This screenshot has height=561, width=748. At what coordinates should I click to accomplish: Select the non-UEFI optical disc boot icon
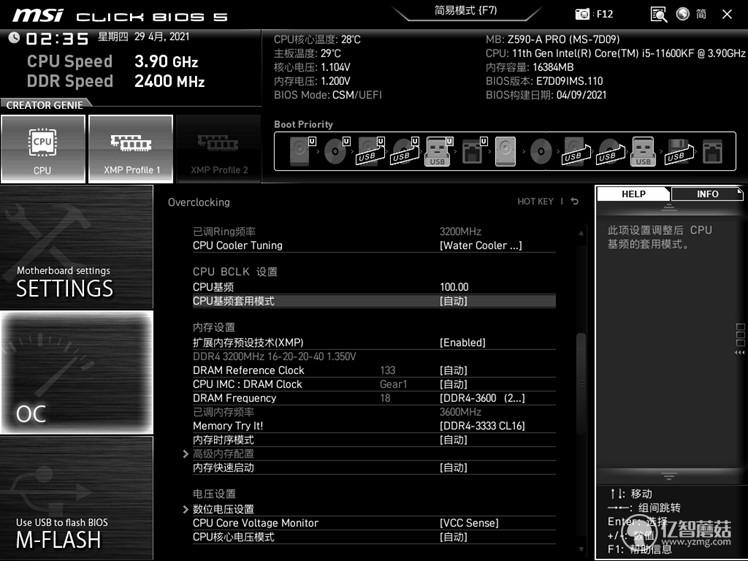click(541, 151)
